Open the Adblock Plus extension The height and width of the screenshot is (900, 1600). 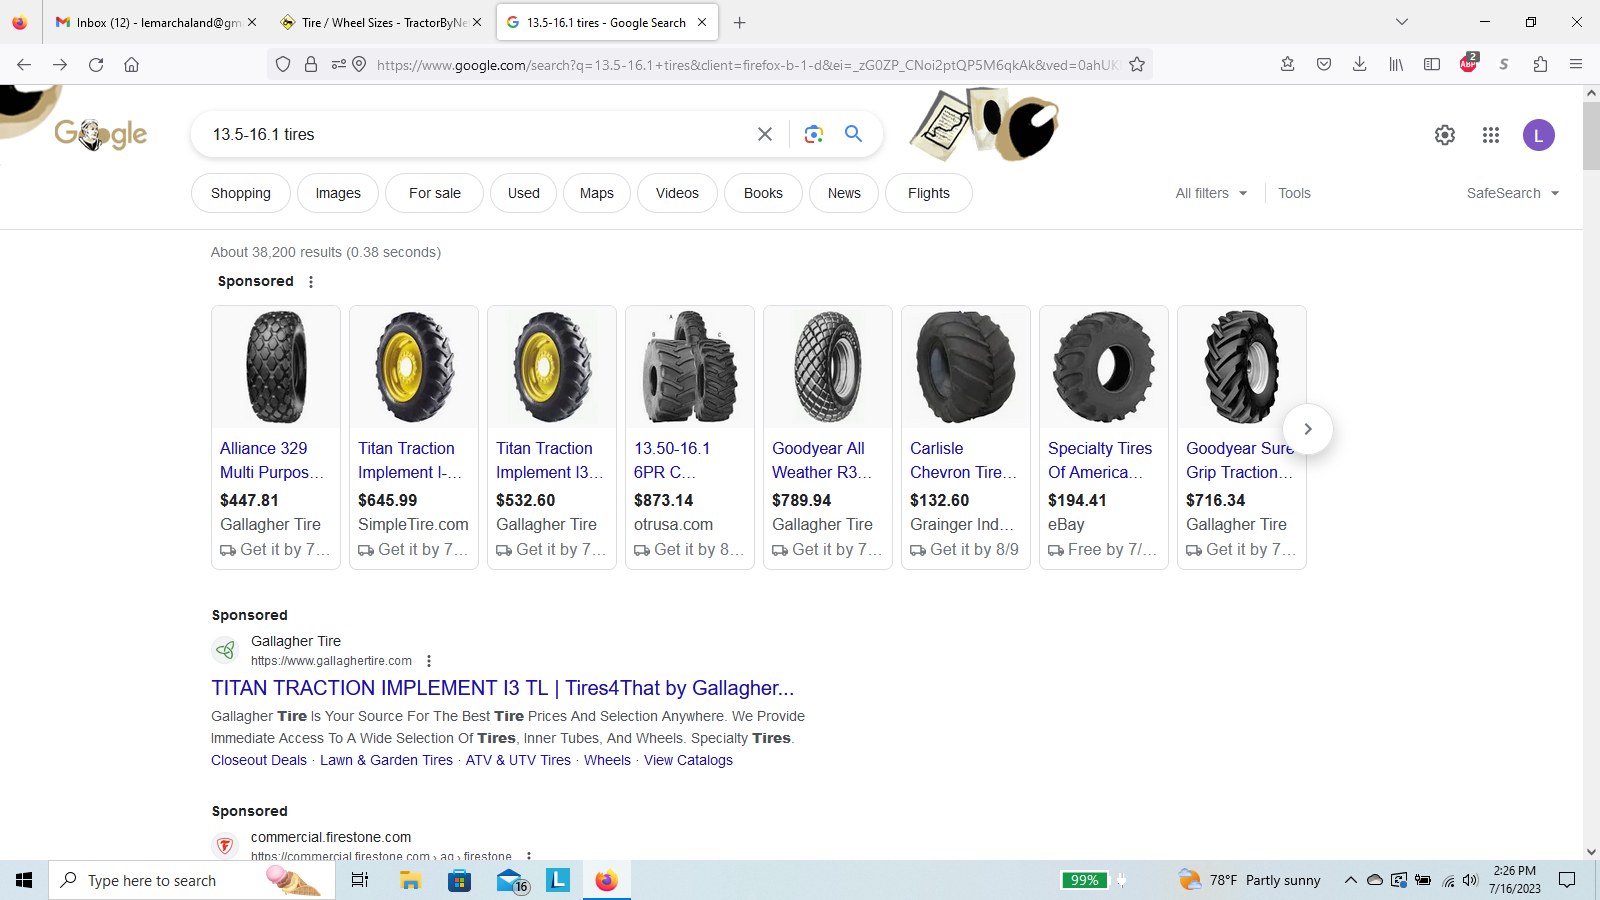(1468, 63)
